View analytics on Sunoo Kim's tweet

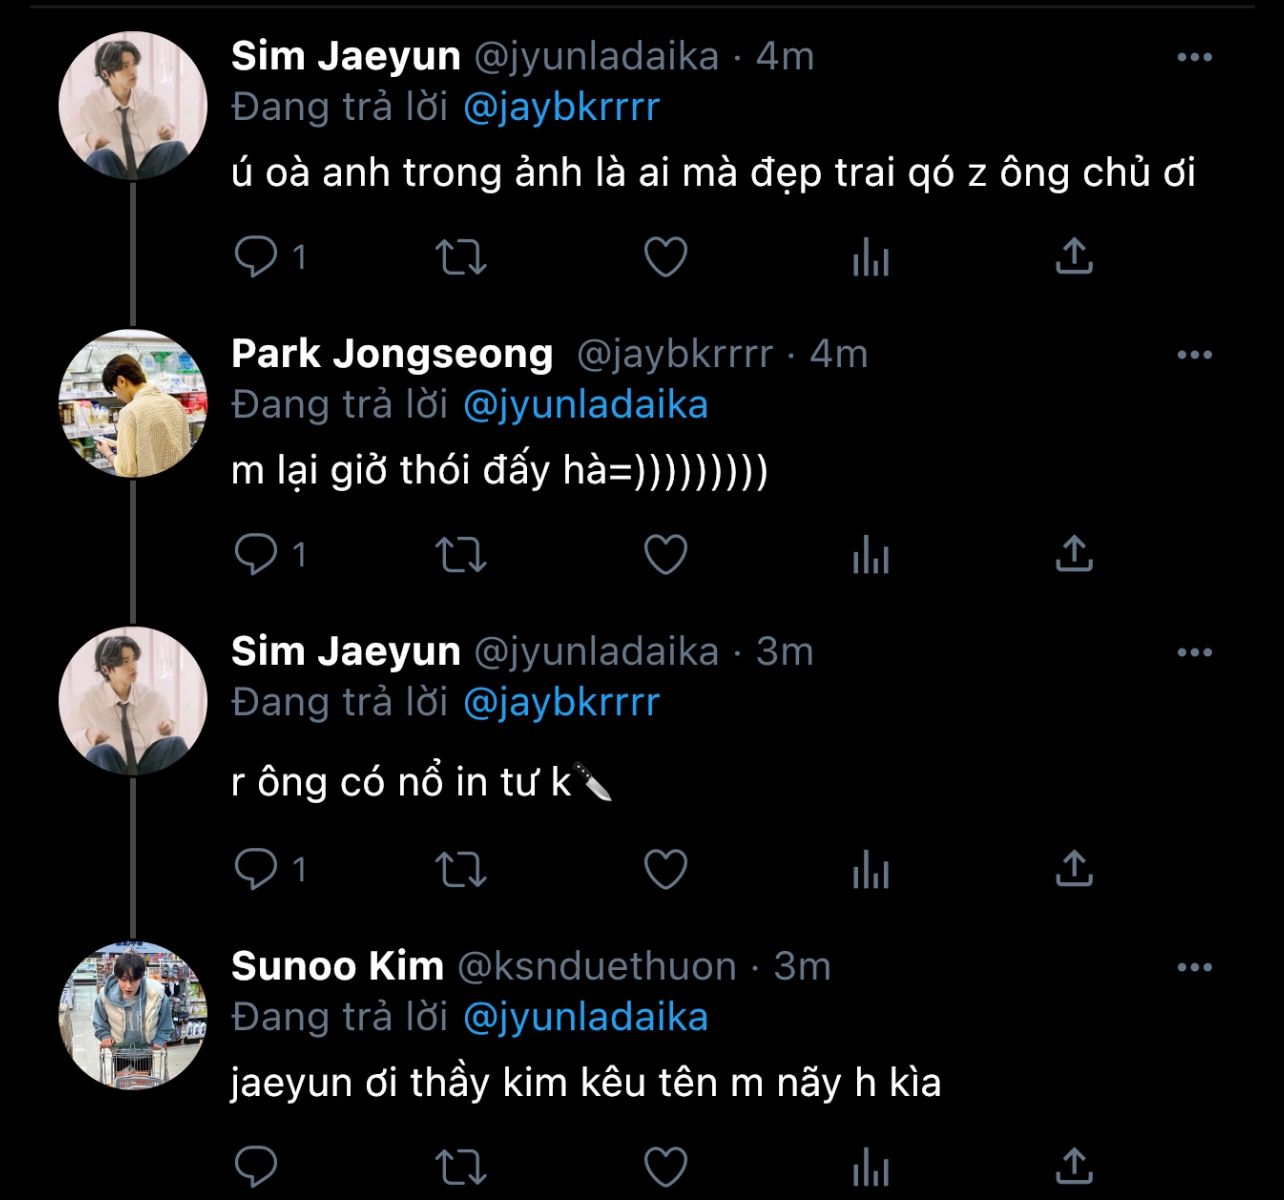[870, 1167]
